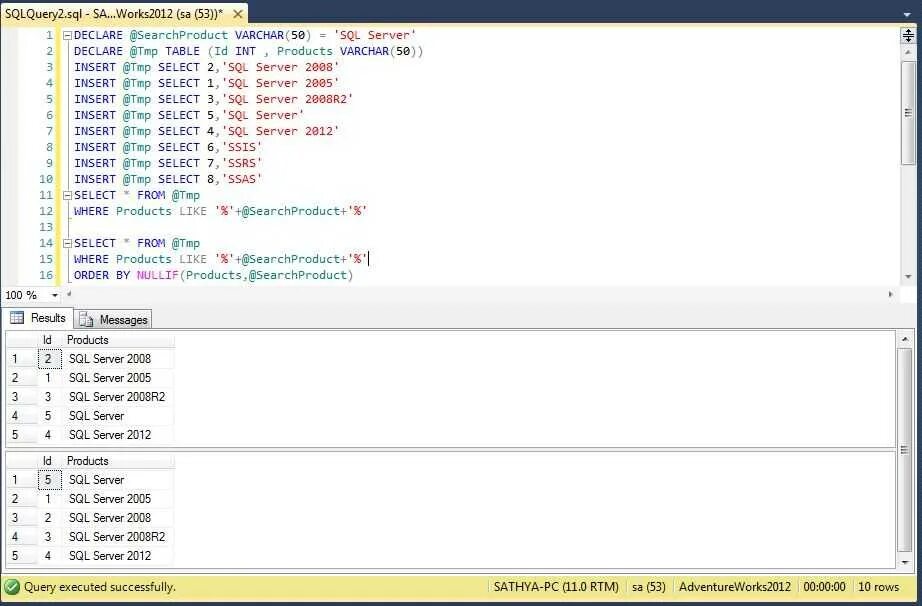Image resolution: width=922 pixels, height=606 pixels.
Task: Click Products column header in first result grid
Action: point(118,340)
